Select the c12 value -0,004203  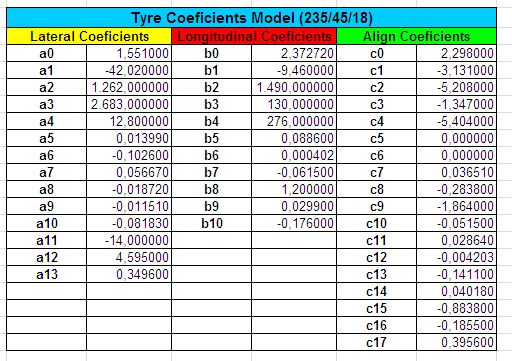pyautogui.click(x=456, y=257)
